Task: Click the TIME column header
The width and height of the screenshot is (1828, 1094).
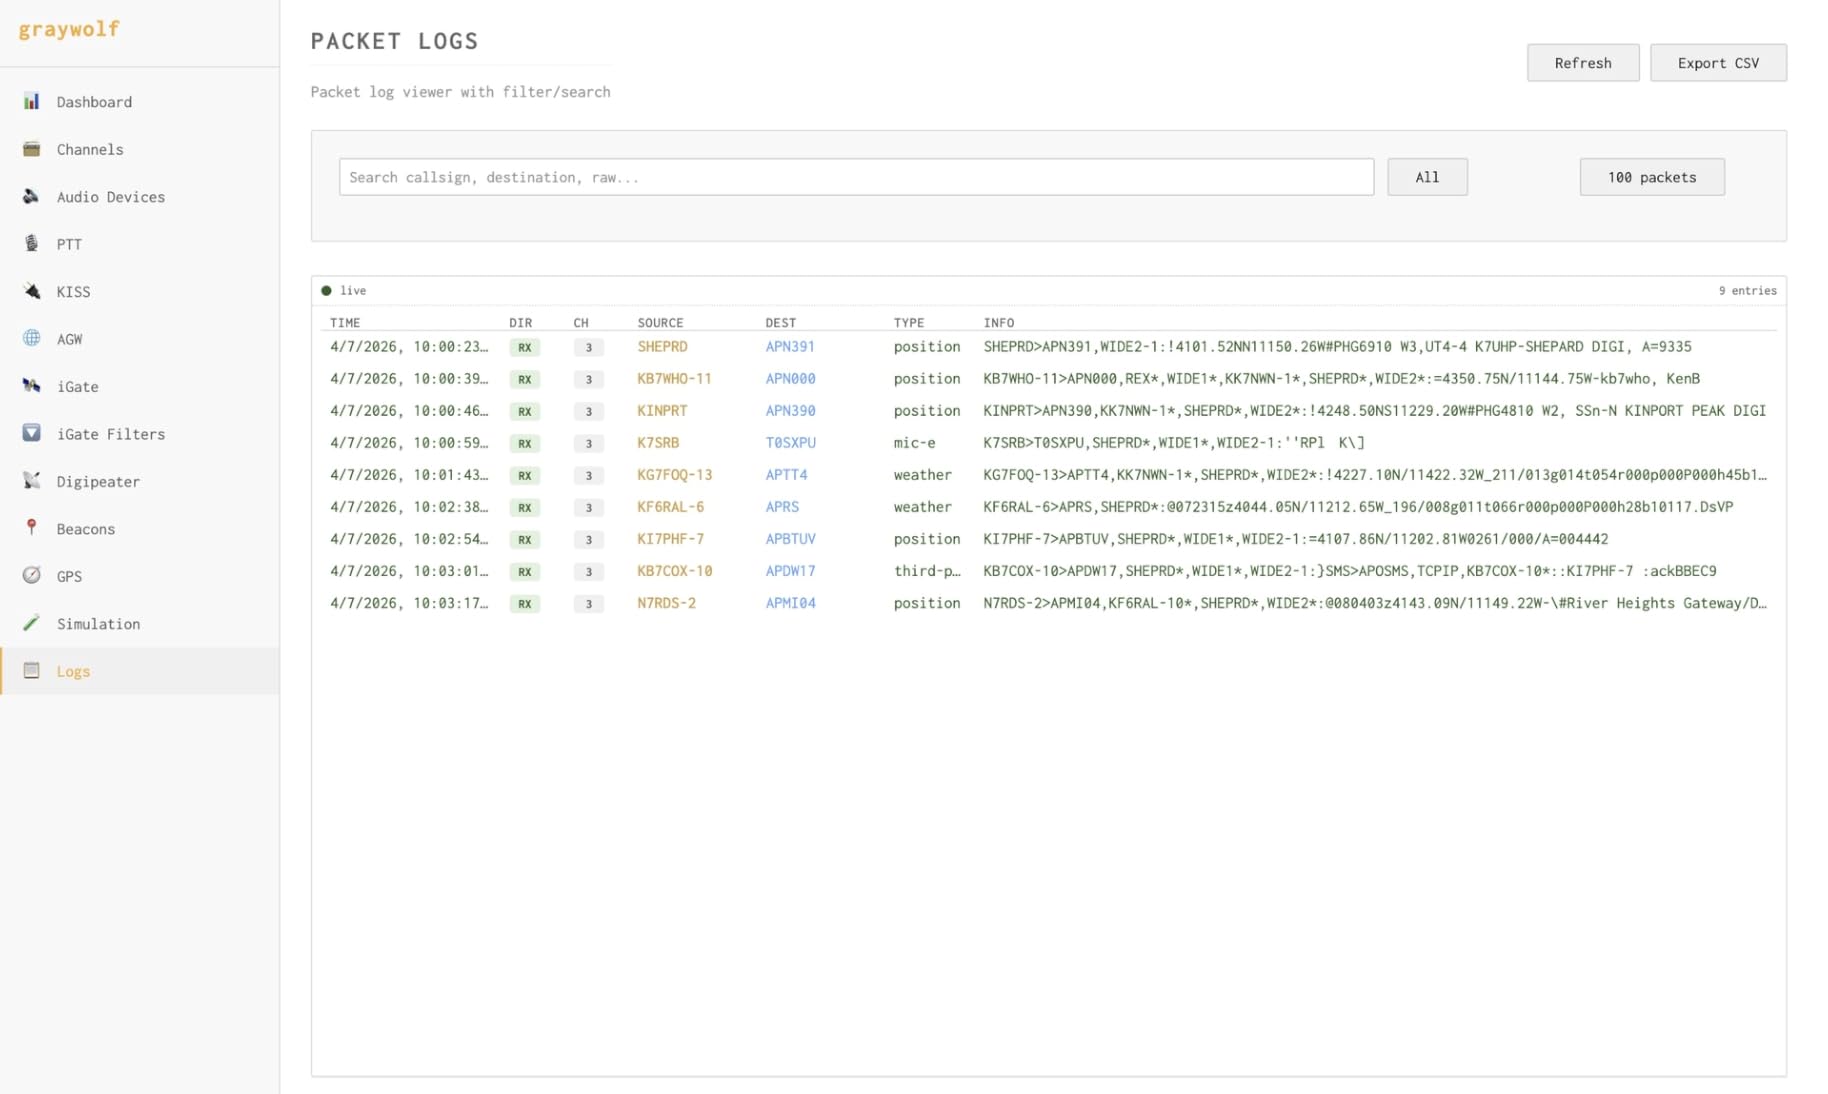Action: [345, 323]
